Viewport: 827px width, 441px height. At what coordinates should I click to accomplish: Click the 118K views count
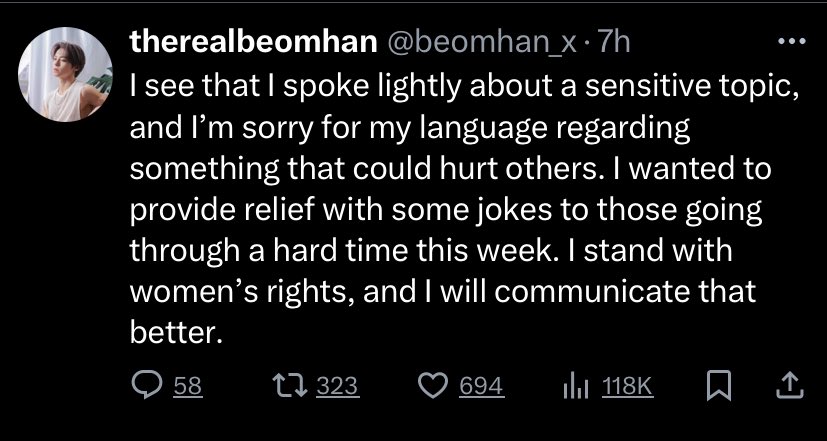coord(628,385)
